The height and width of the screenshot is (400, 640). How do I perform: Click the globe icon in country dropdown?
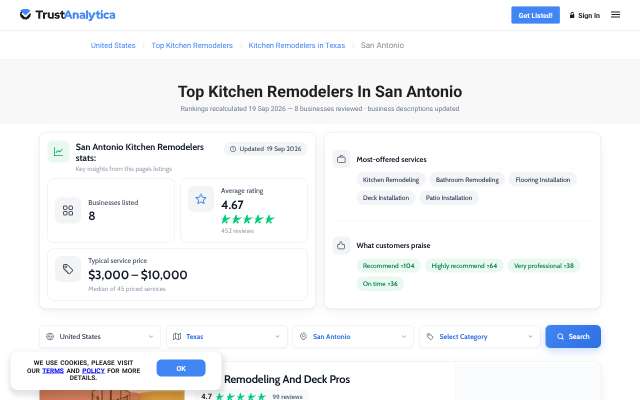point(50,336)
